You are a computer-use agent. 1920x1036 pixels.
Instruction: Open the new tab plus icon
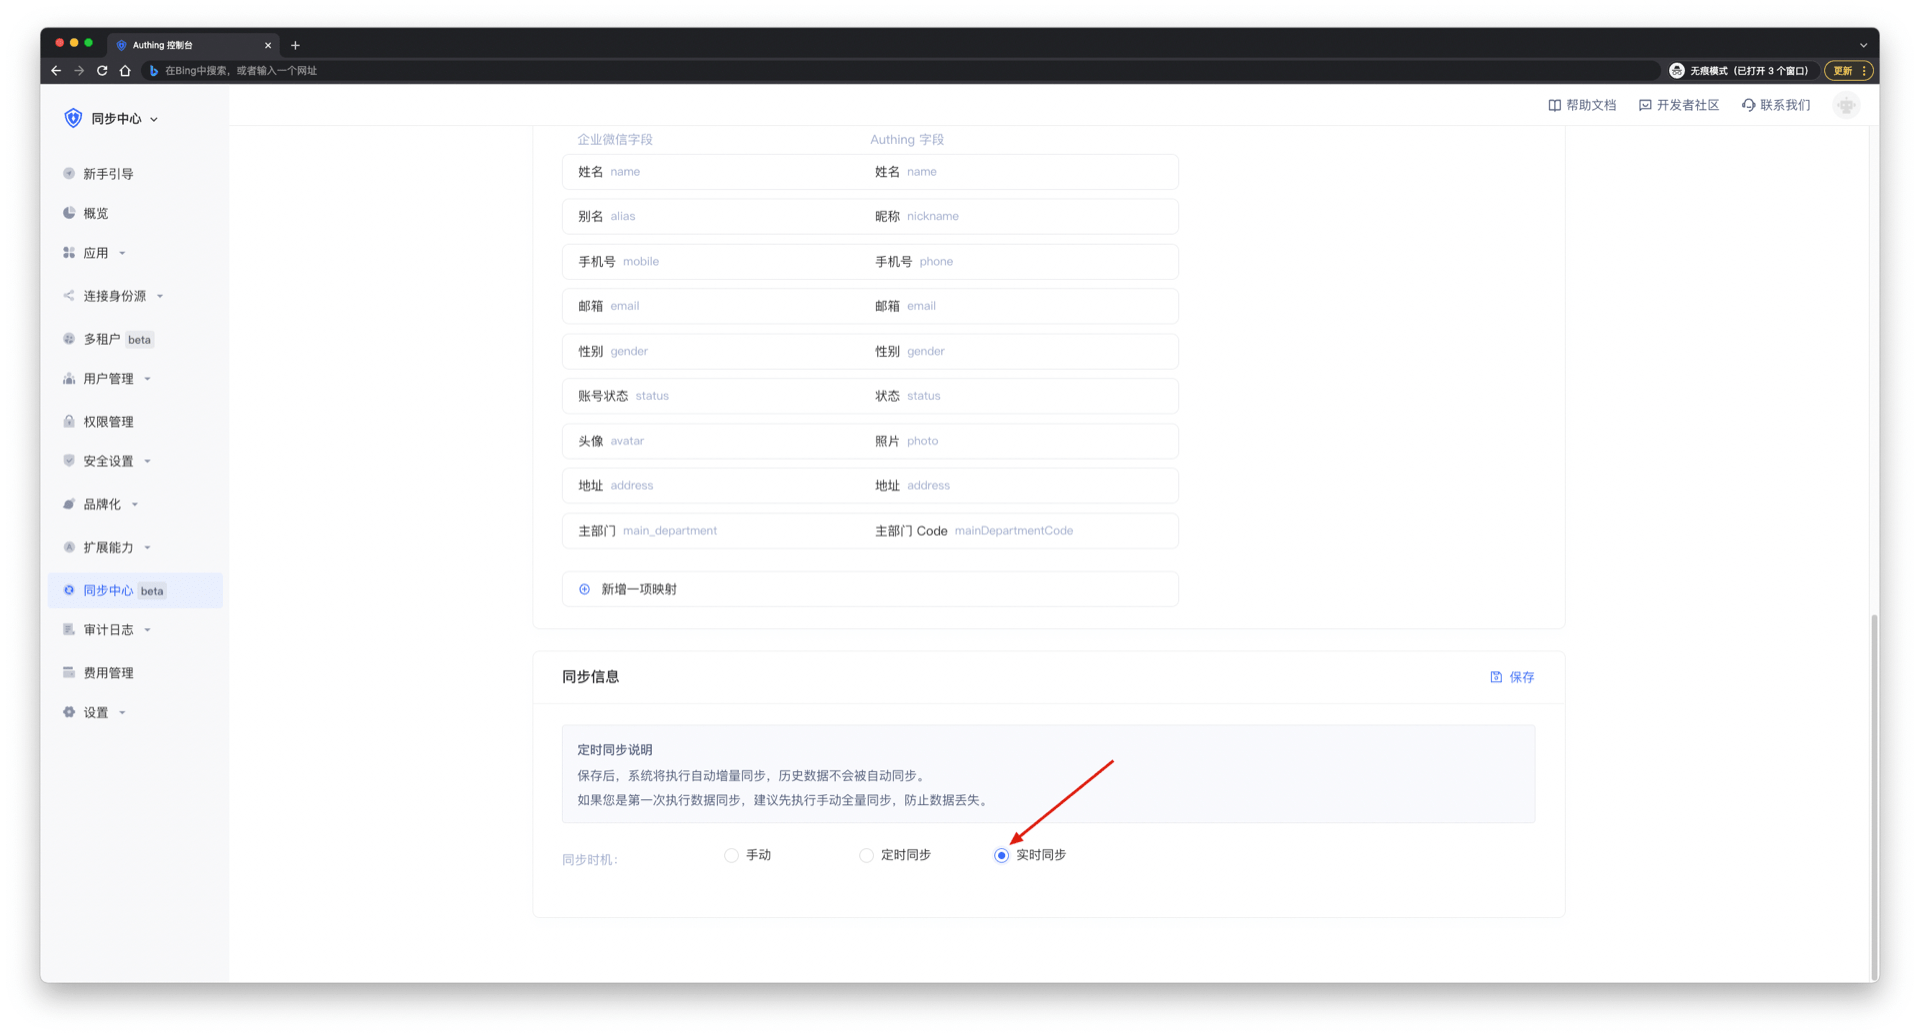pyautogui.click(x=295, y=45)
